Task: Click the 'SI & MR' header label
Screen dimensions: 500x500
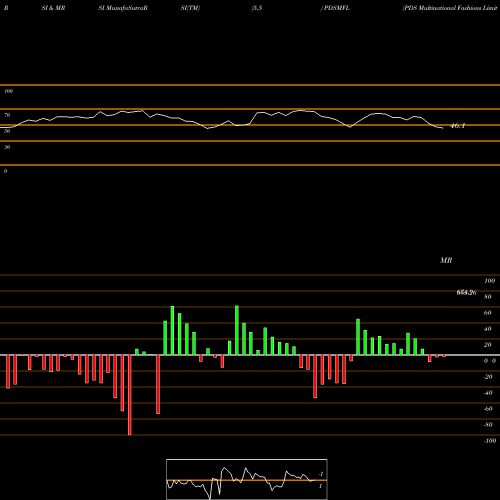Action: (x=53, y=8)
